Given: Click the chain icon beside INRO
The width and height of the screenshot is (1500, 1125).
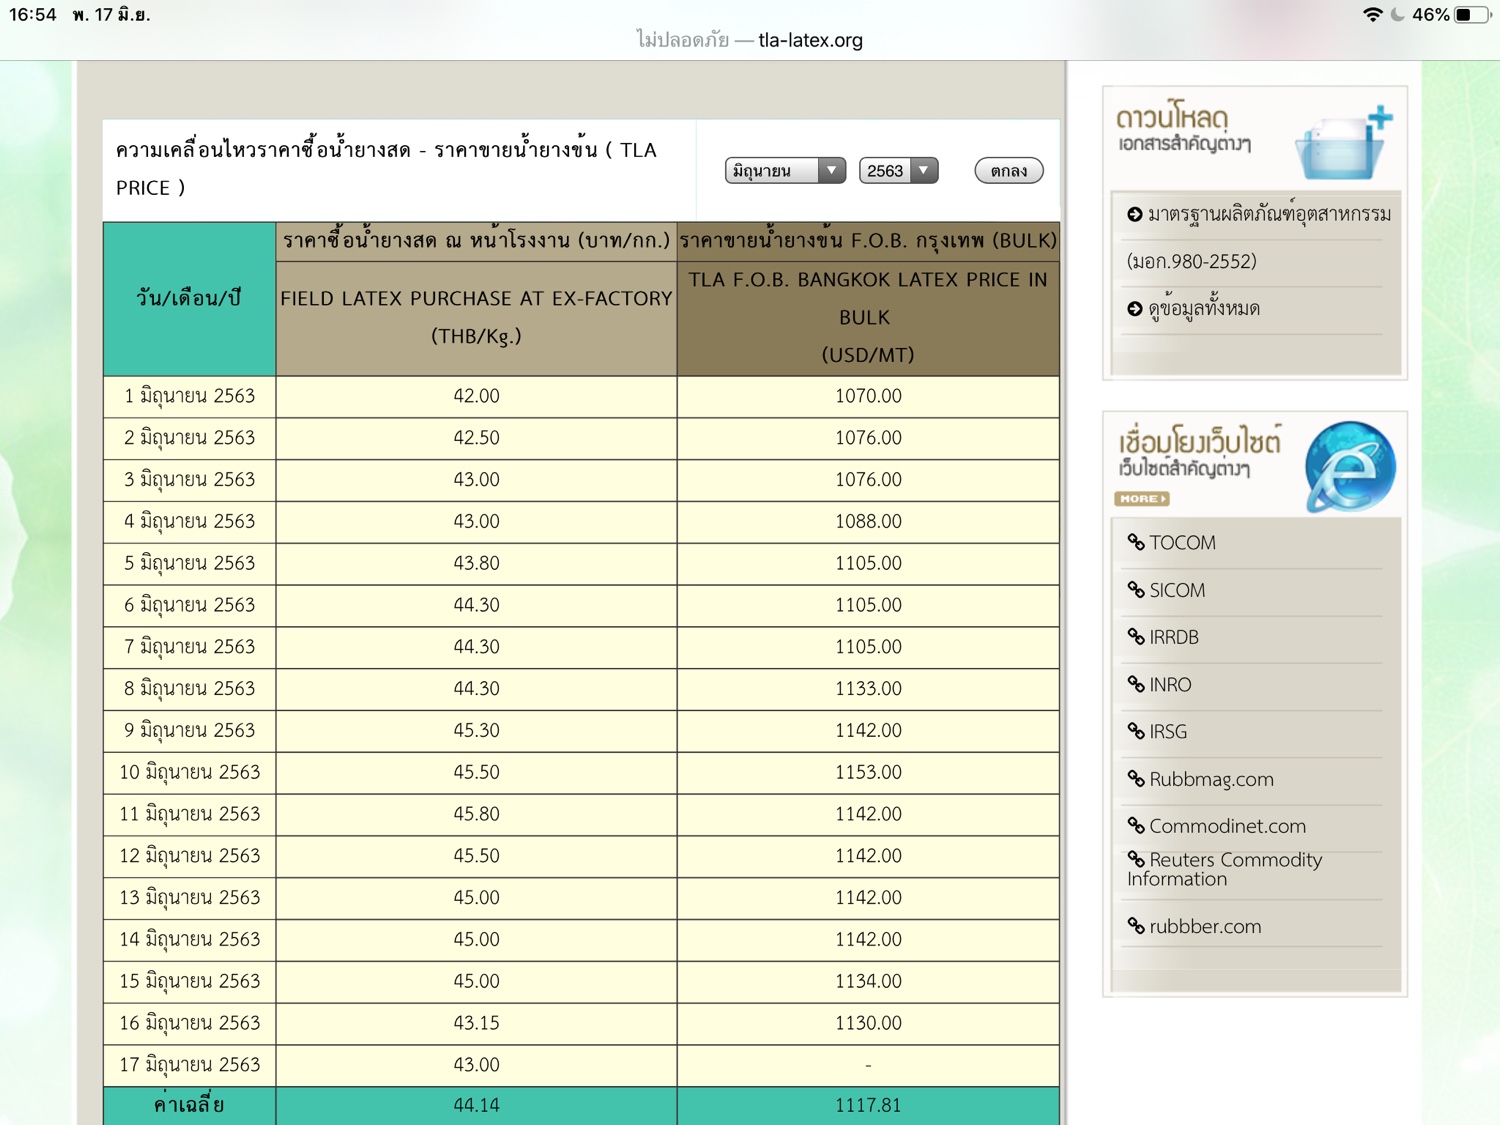Looking at the screenshot, I should (1136, 685).
